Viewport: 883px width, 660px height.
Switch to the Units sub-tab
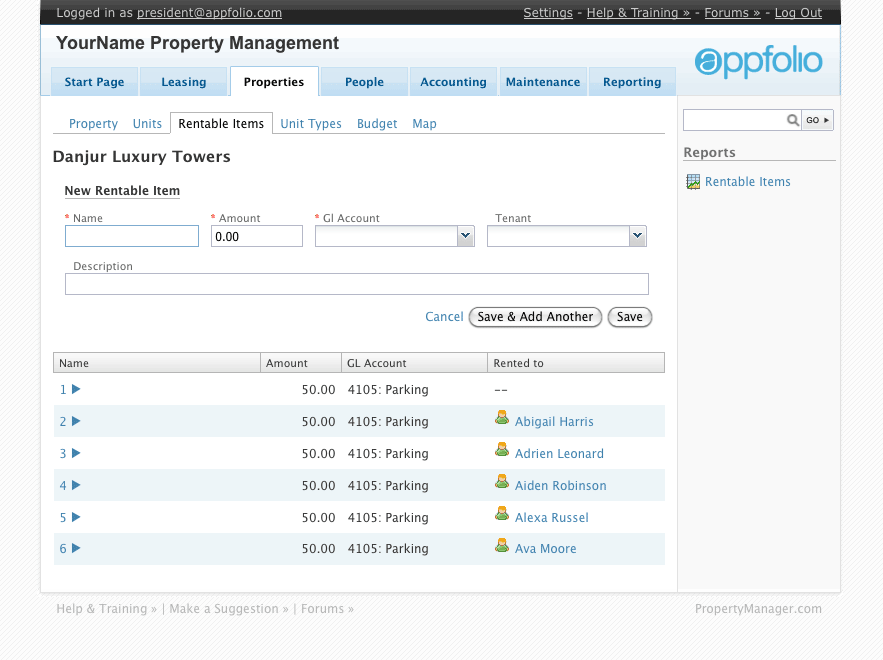click(148, 124)
